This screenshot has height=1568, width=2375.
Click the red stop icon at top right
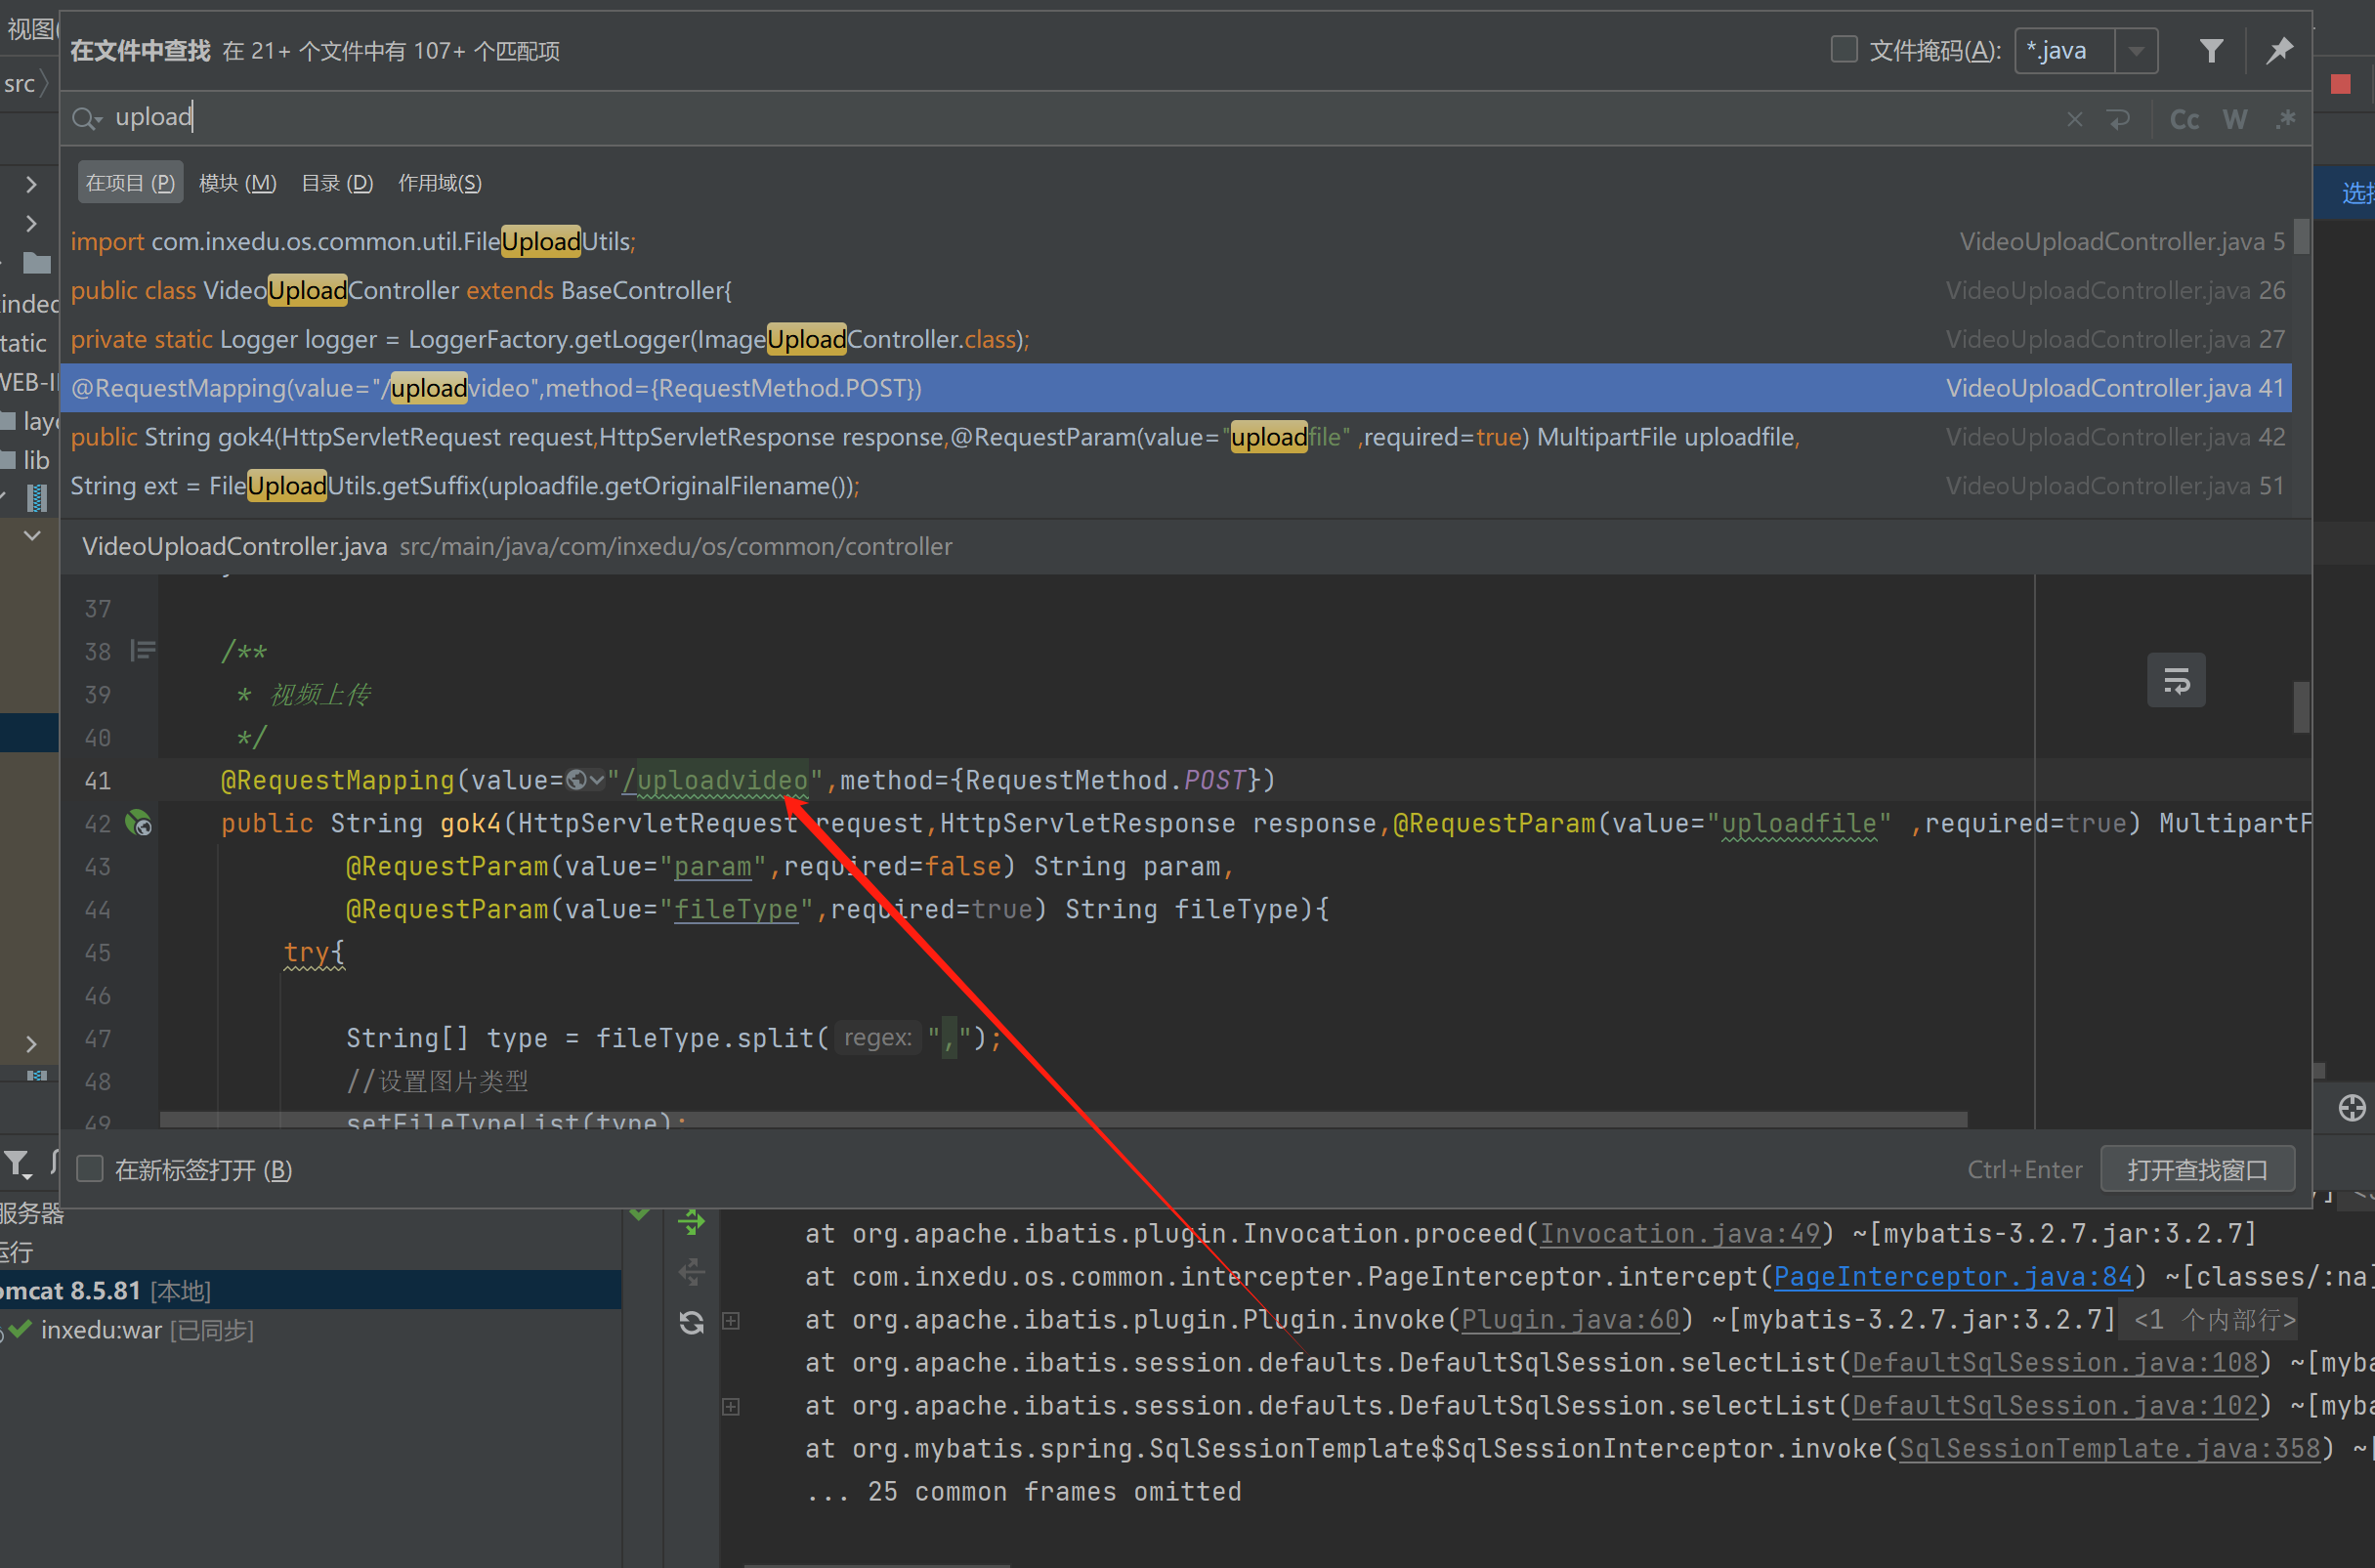point(2340,84)
